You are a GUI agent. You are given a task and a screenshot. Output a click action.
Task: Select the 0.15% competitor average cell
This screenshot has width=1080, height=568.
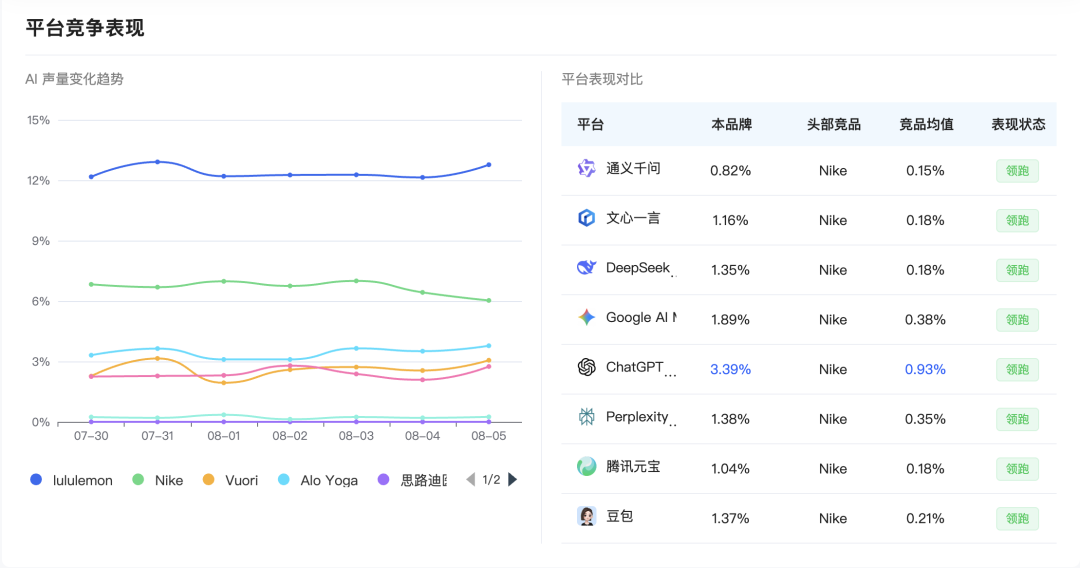[x=925, y=171]
